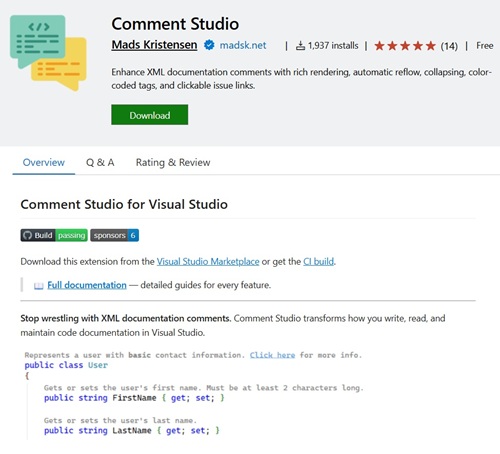The image size is (500, 454).
Task: Click the (14) review count
Action: pos(449,46)
